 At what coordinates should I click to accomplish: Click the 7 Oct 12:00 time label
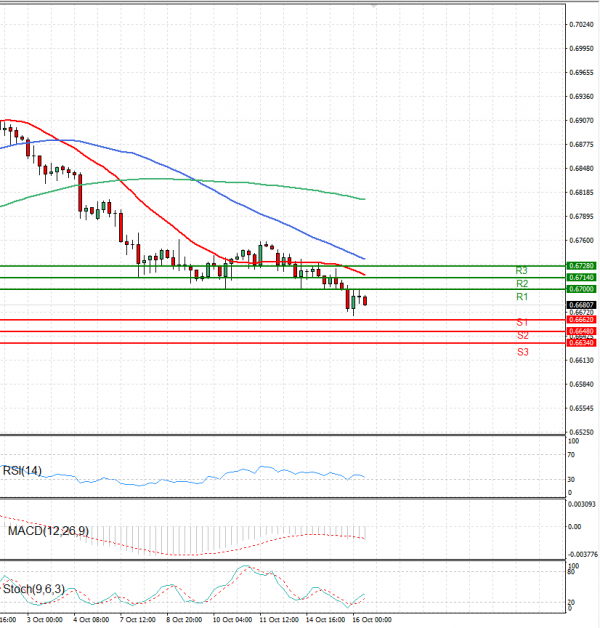click(x=138, y=620)
